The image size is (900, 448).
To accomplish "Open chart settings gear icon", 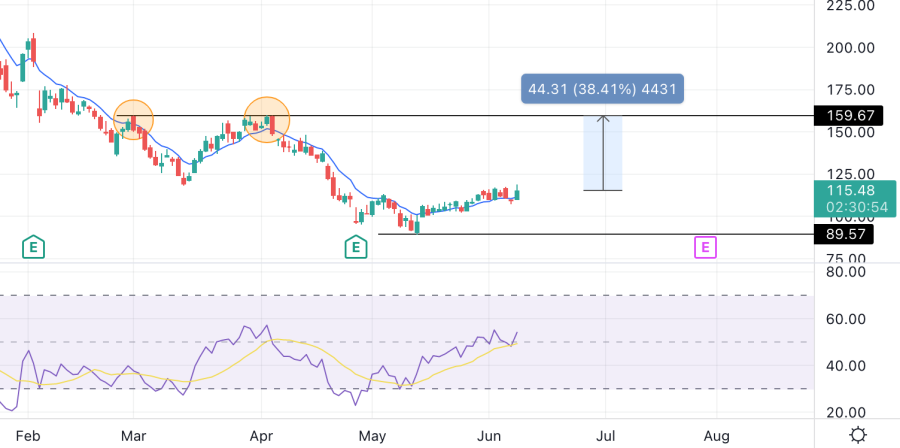I will [857, 435].
